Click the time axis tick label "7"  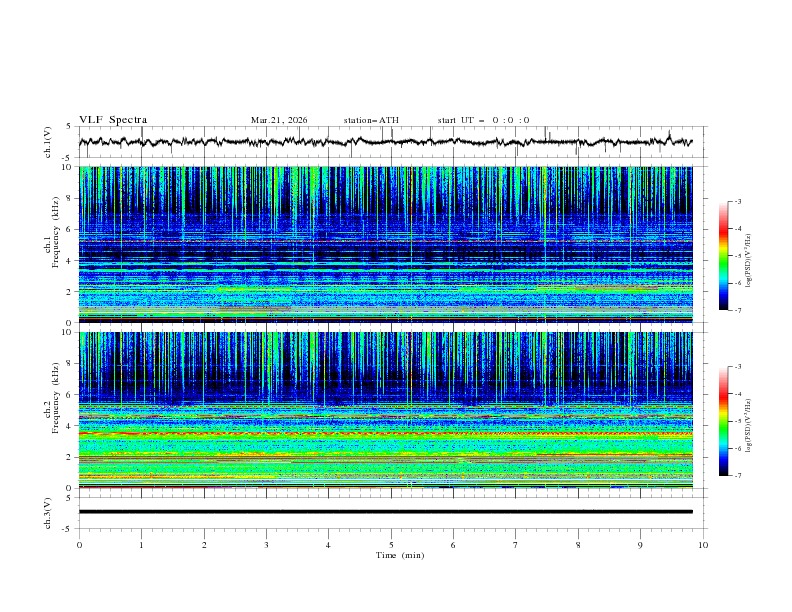[x=516, y=545]
